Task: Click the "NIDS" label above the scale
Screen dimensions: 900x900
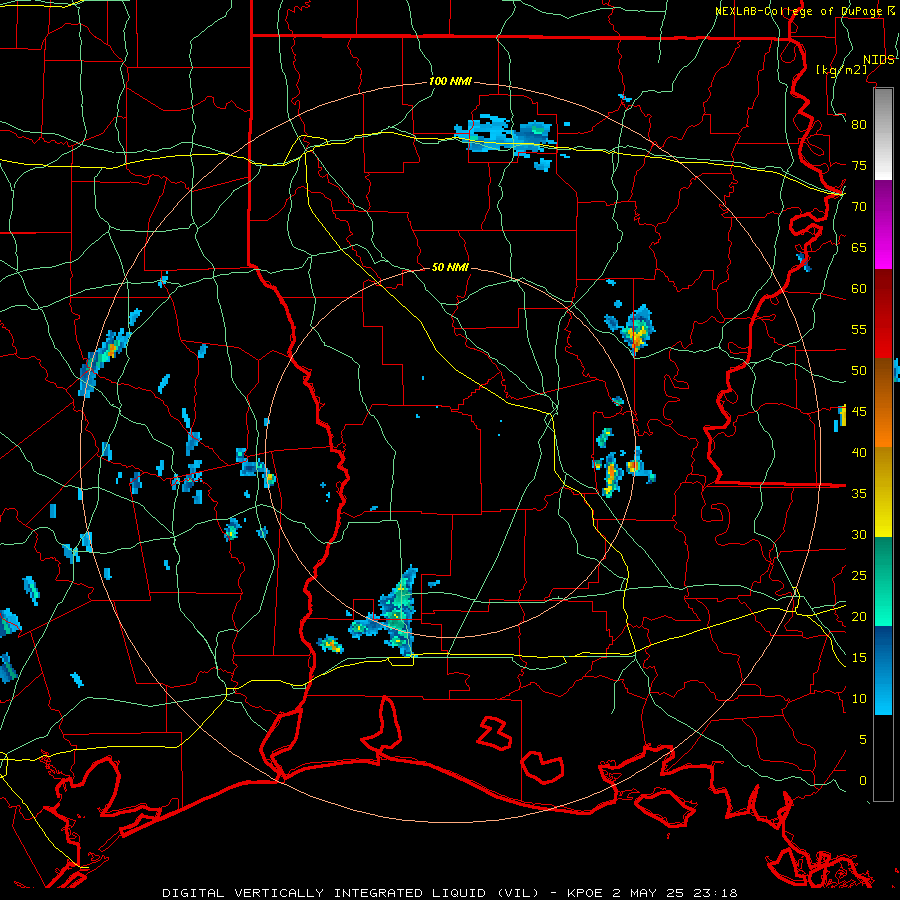Action: click(x=879, y=60)
